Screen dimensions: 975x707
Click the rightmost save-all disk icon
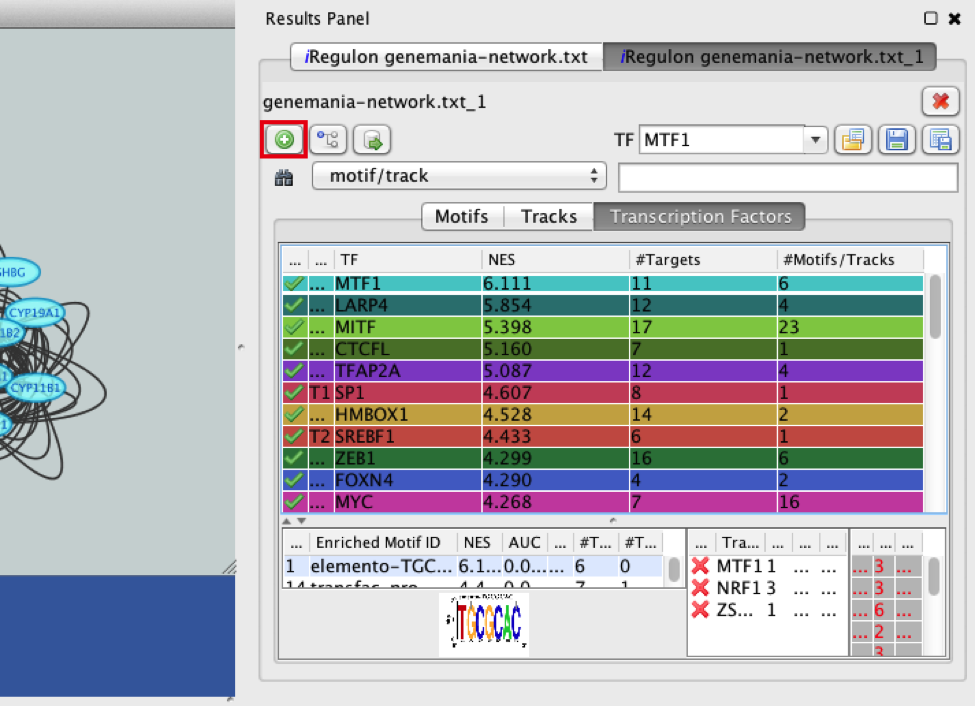[939, 140]
